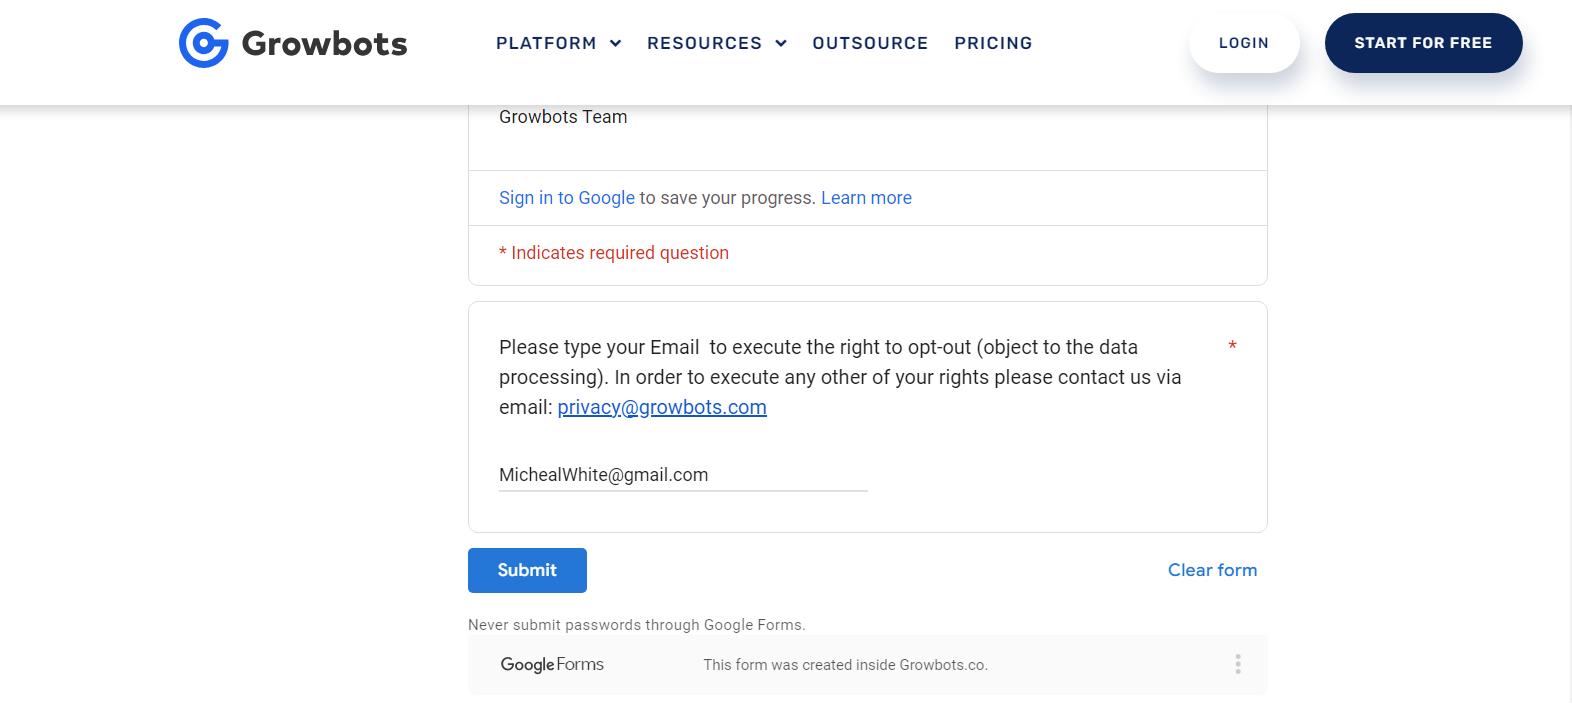Click the Login button
The height and width of the screenshot is (725, 1572).
(1244, 43)
